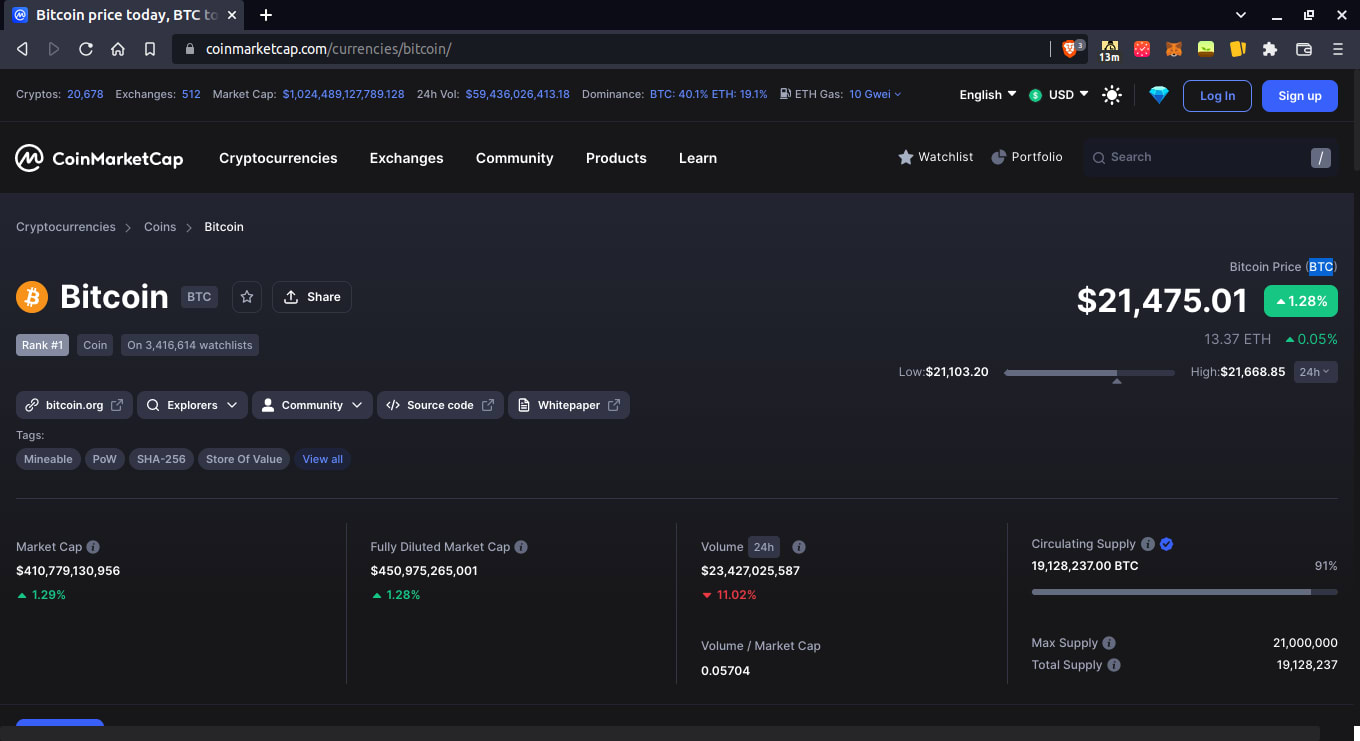
Task: Open the green sprout extension icon
Action: click(1206, 48)
